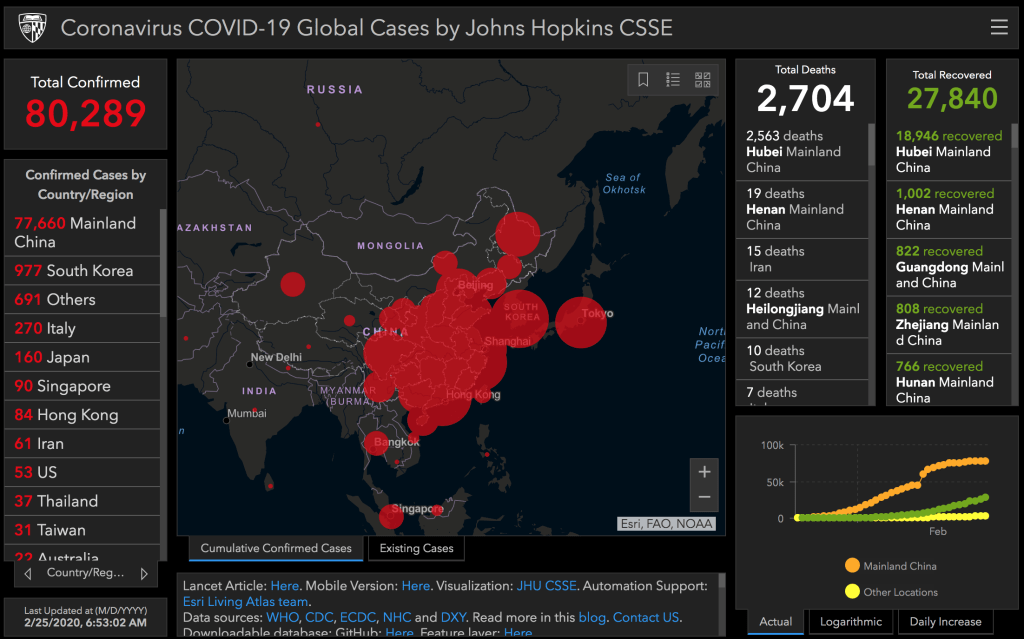Viewport: 1024px width, 639px height.
Task: Select 84 Hong Kong row
Action: click(x=82, y=414)
